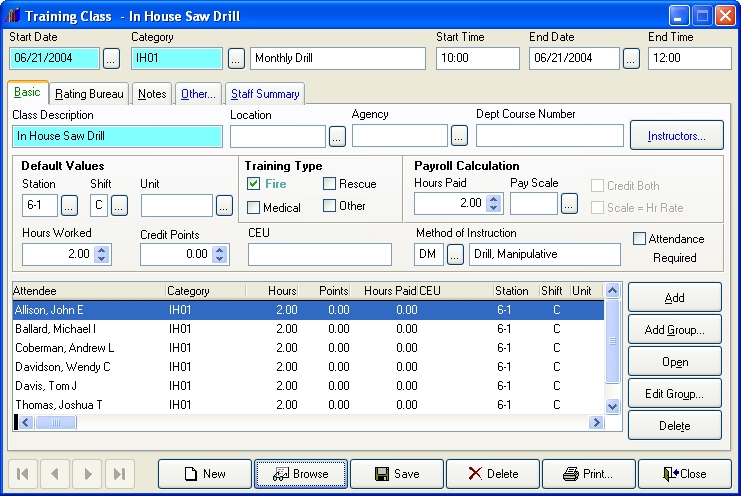The image size is (741, 496).
Task: Select attendee row Ballard, Michael I
Action: (308, 329)
